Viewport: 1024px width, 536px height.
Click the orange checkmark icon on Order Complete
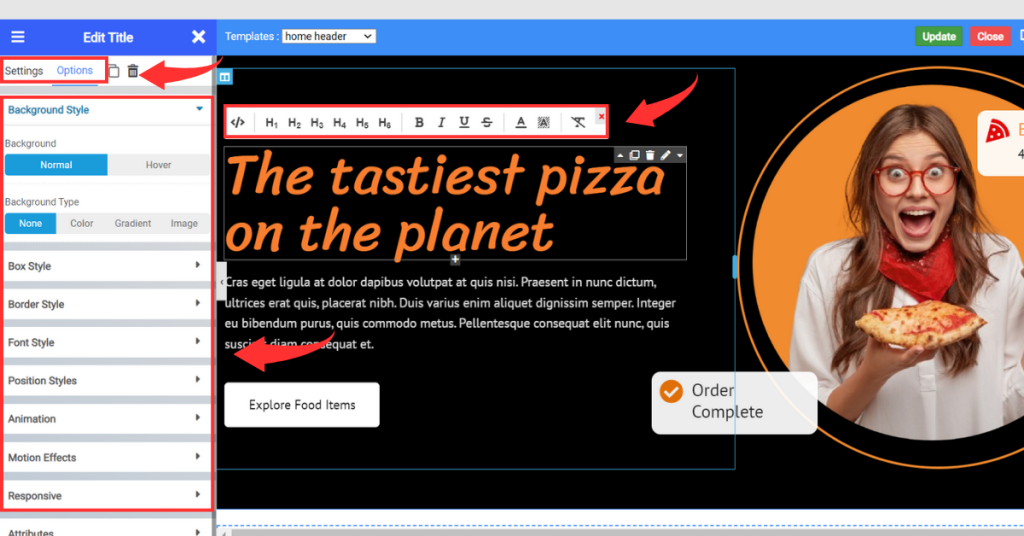pos(671,391)
